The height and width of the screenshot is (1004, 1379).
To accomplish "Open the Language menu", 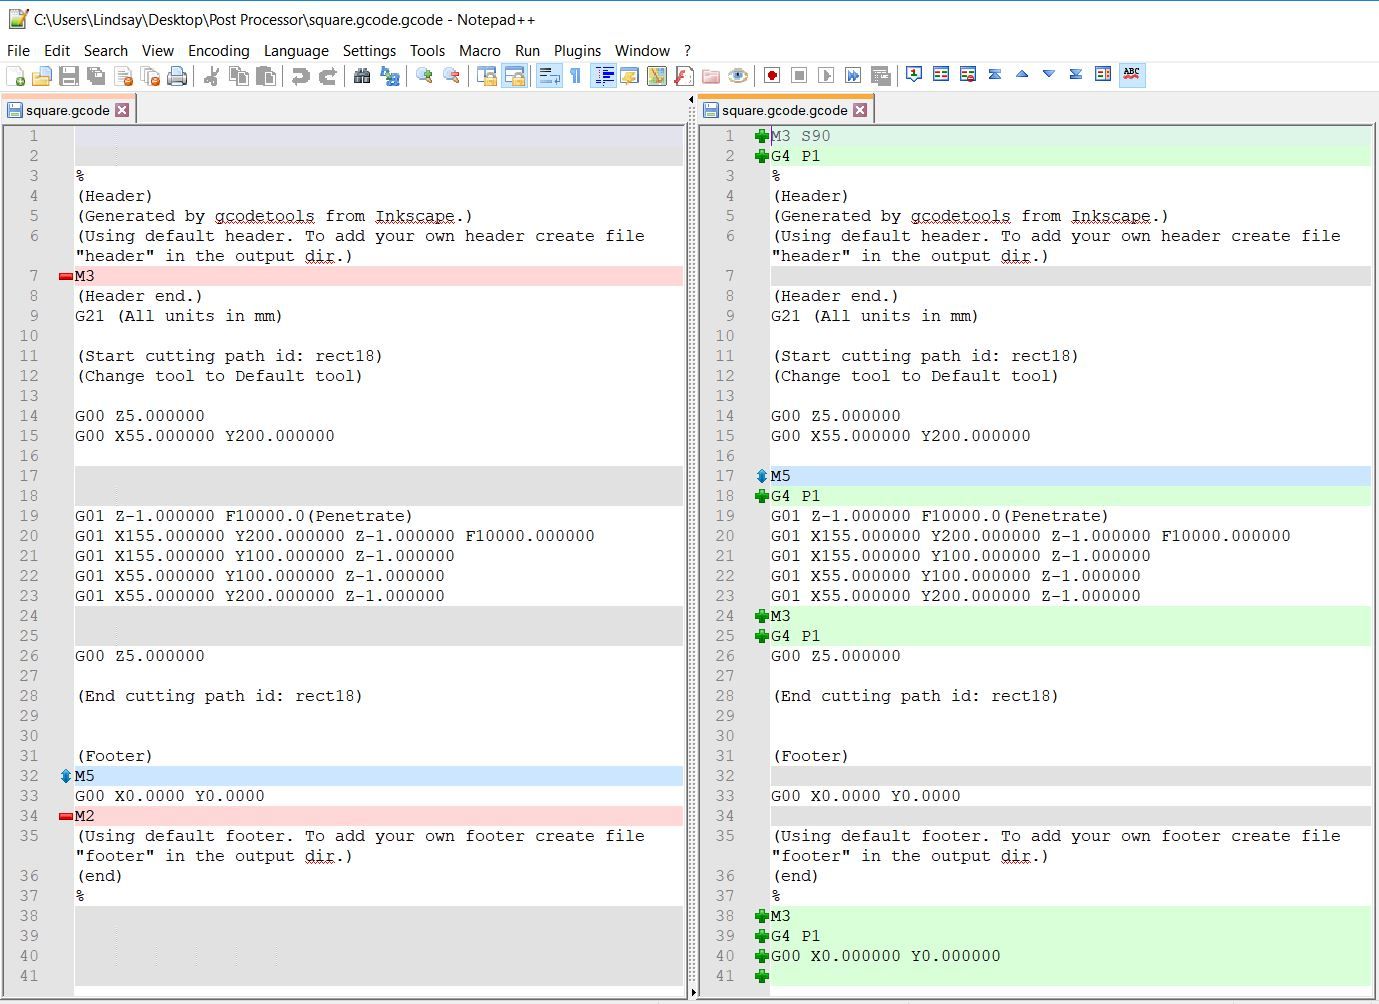I will 296,51.
